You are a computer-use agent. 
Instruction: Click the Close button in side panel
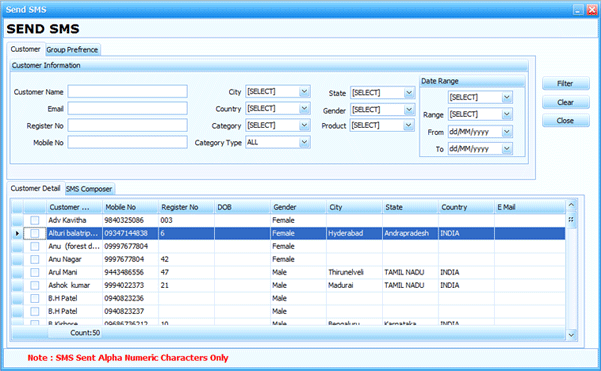pos(565,121)
